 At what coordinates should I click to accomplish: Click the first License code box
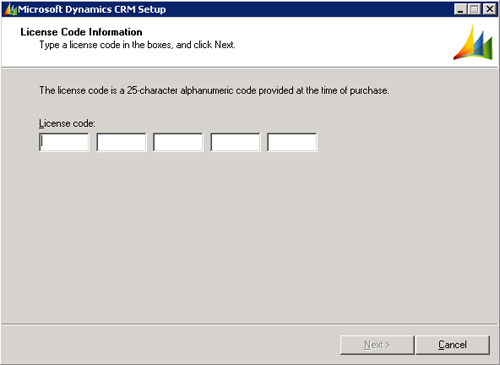[x=64, y=142]
